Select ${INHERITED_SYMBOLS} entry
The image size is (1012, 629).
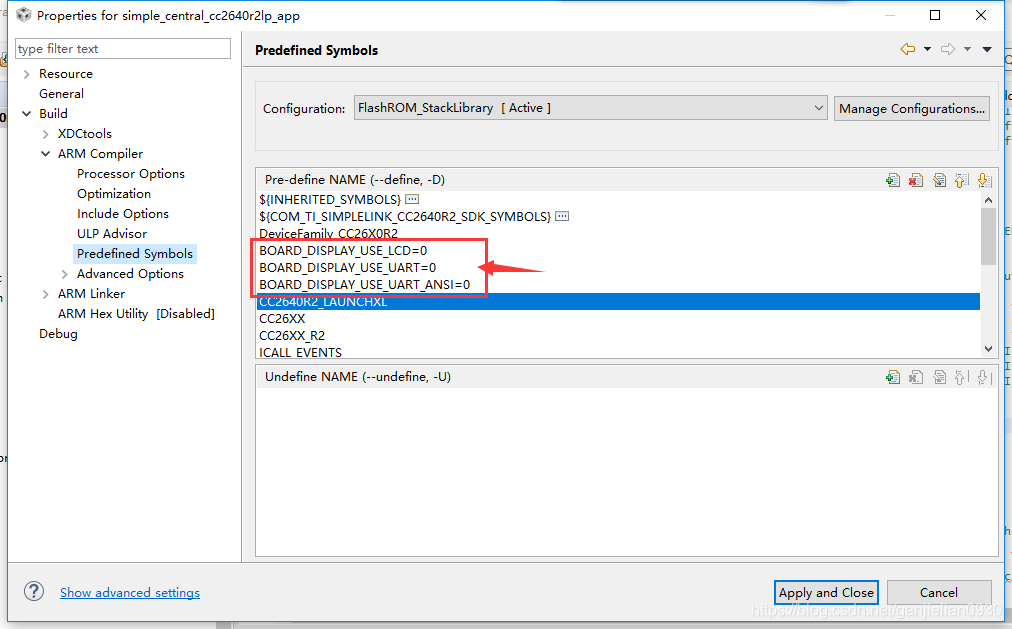pyautogui.click(x=330, y=199)
